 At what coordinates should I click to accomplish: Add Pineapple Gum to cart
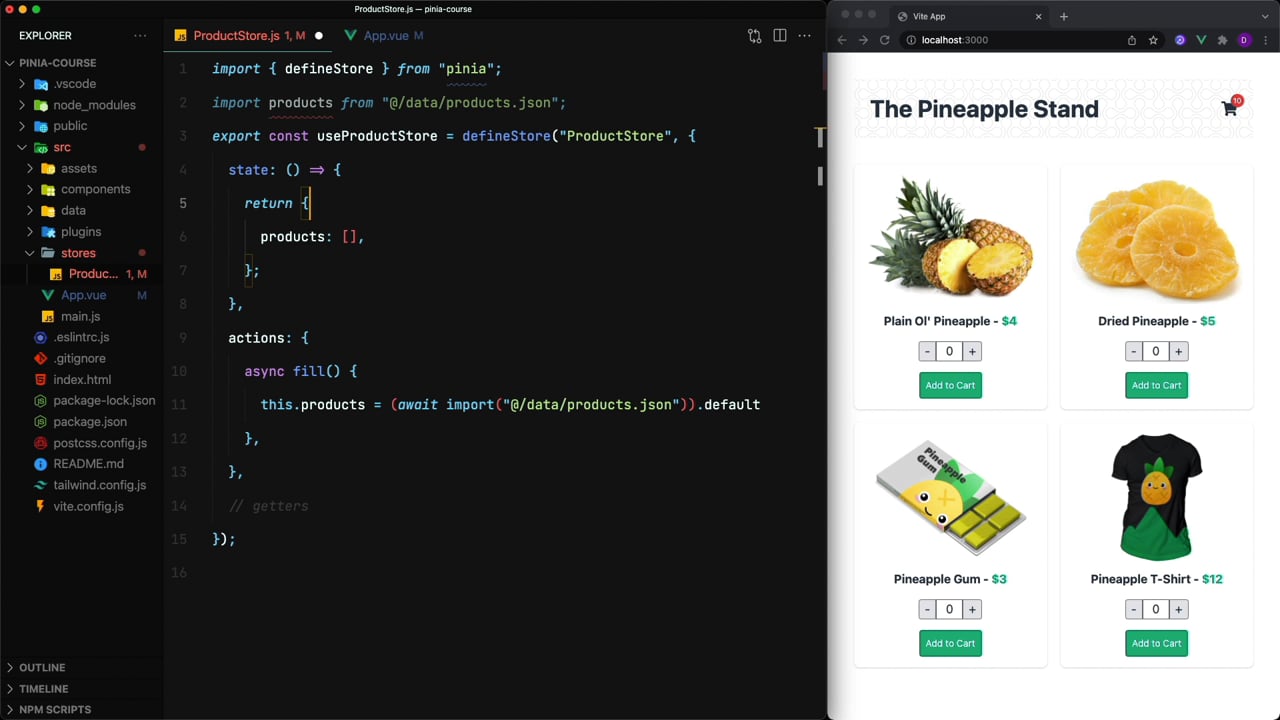tap(950, 643)
